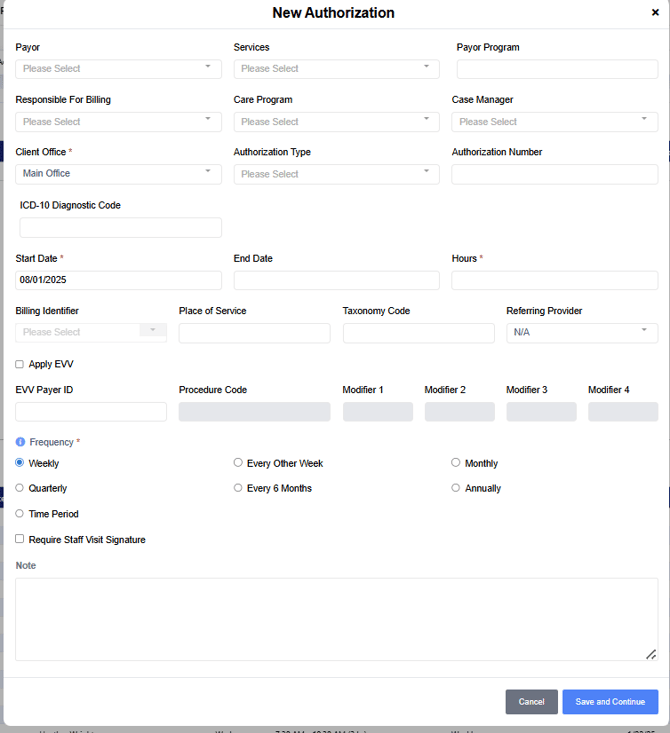Select the Time Period radio button
This screenshot has height=733, width=670.
[20, 514]
